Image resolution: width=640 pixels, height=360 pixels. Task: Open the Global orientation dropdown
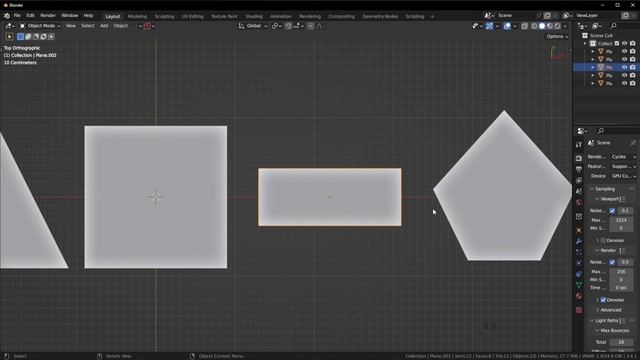[253, 26]
